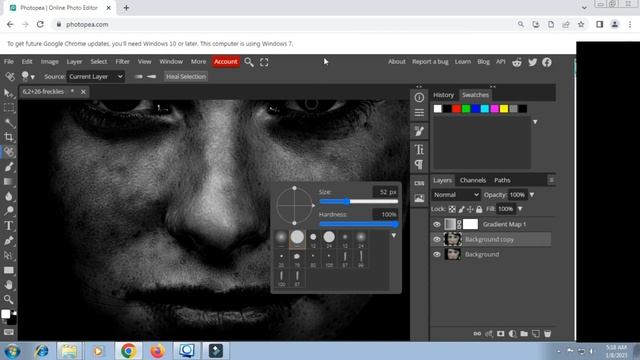Select the Crop tool
This screenshot has height=360, width=640.
9,137
